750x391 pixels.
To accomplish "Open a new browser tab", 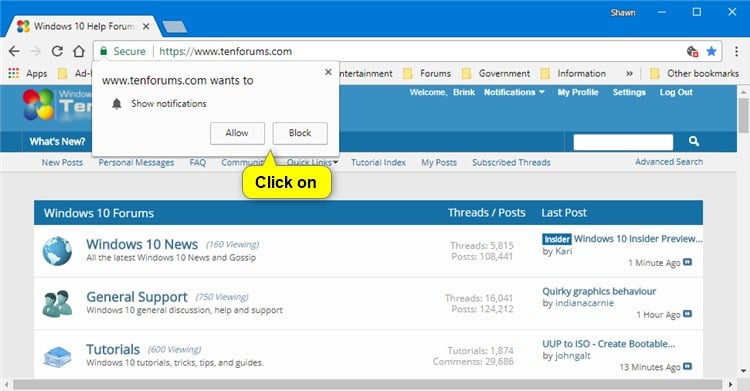I will coord(175,27).
